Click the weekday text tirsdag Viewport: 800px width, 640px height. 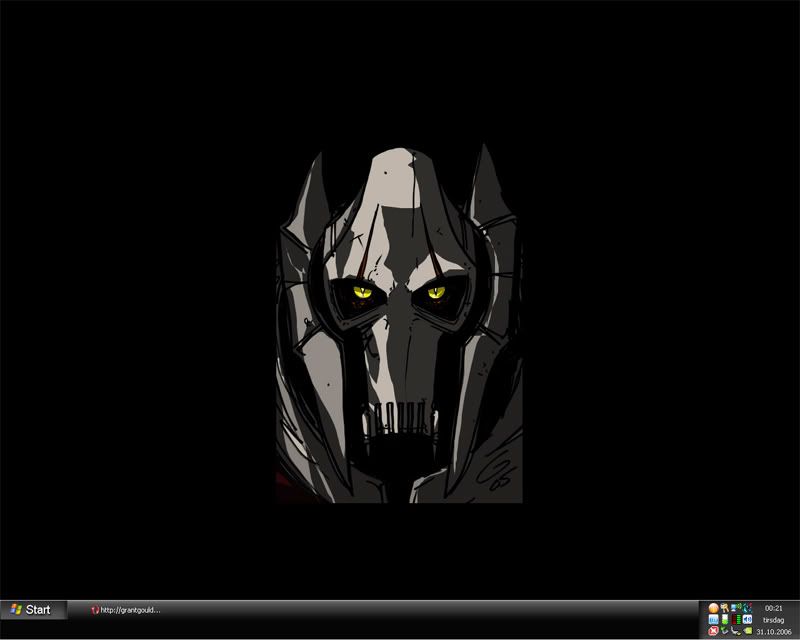tap(773, 620)
